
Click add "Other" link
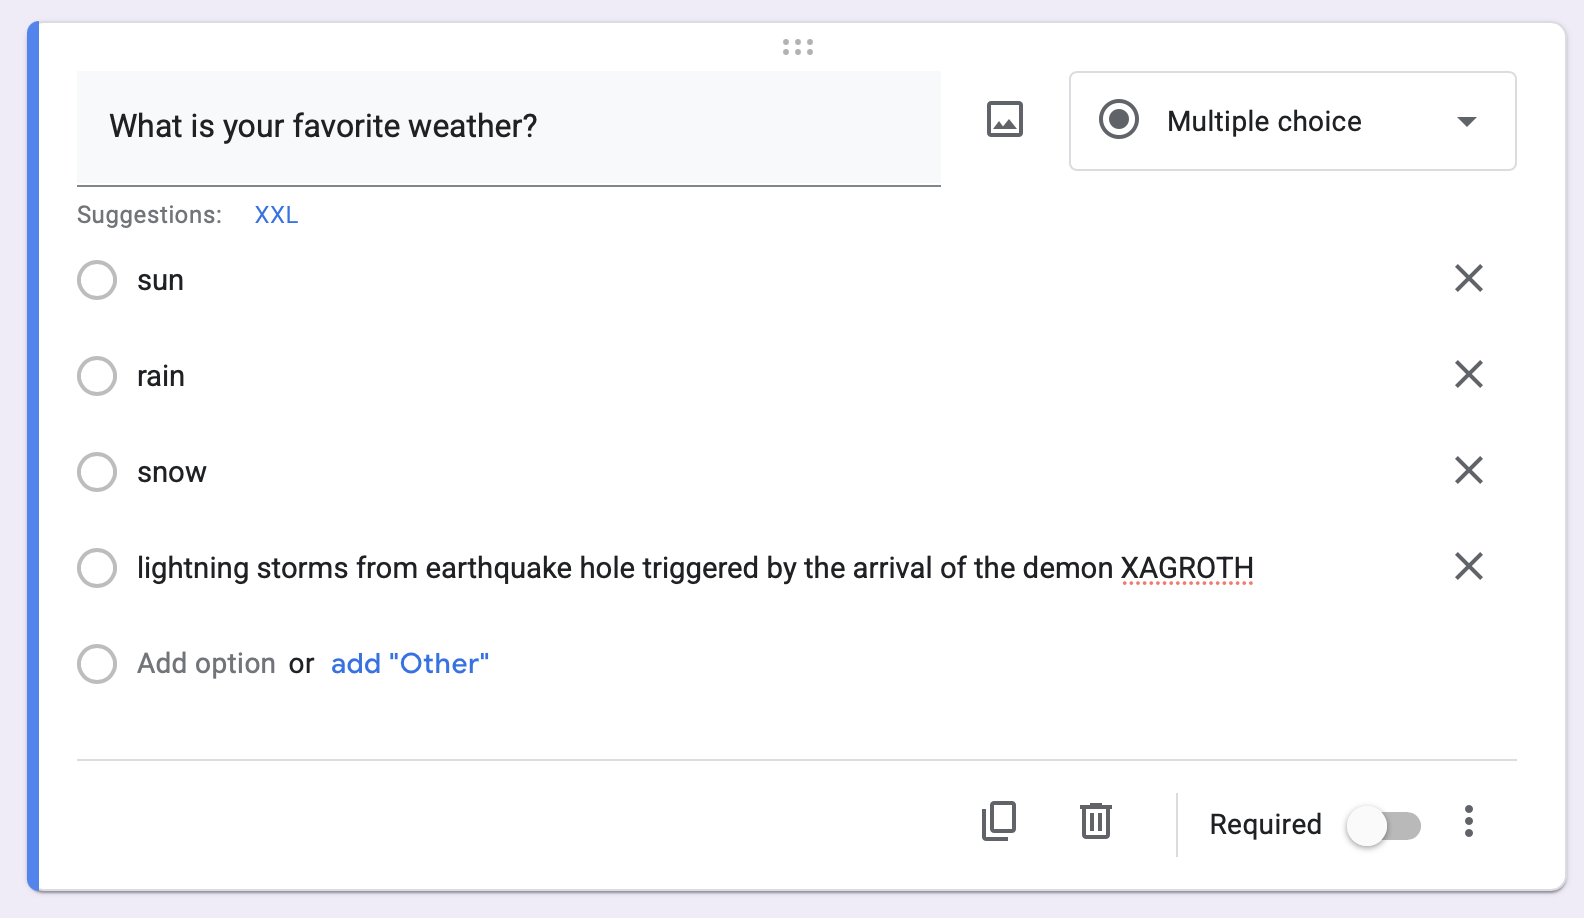tap(409, 664)
